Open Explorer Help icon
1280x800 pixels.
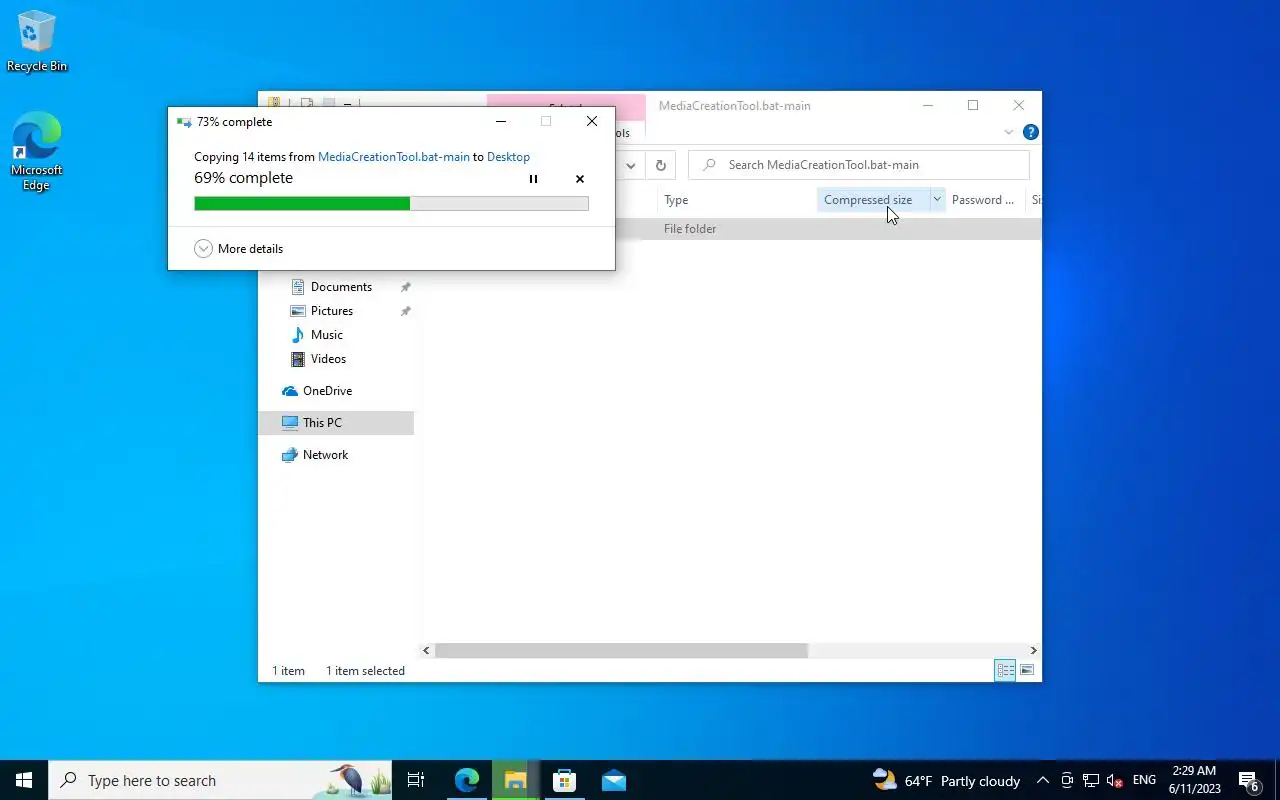click(1031, 132)
